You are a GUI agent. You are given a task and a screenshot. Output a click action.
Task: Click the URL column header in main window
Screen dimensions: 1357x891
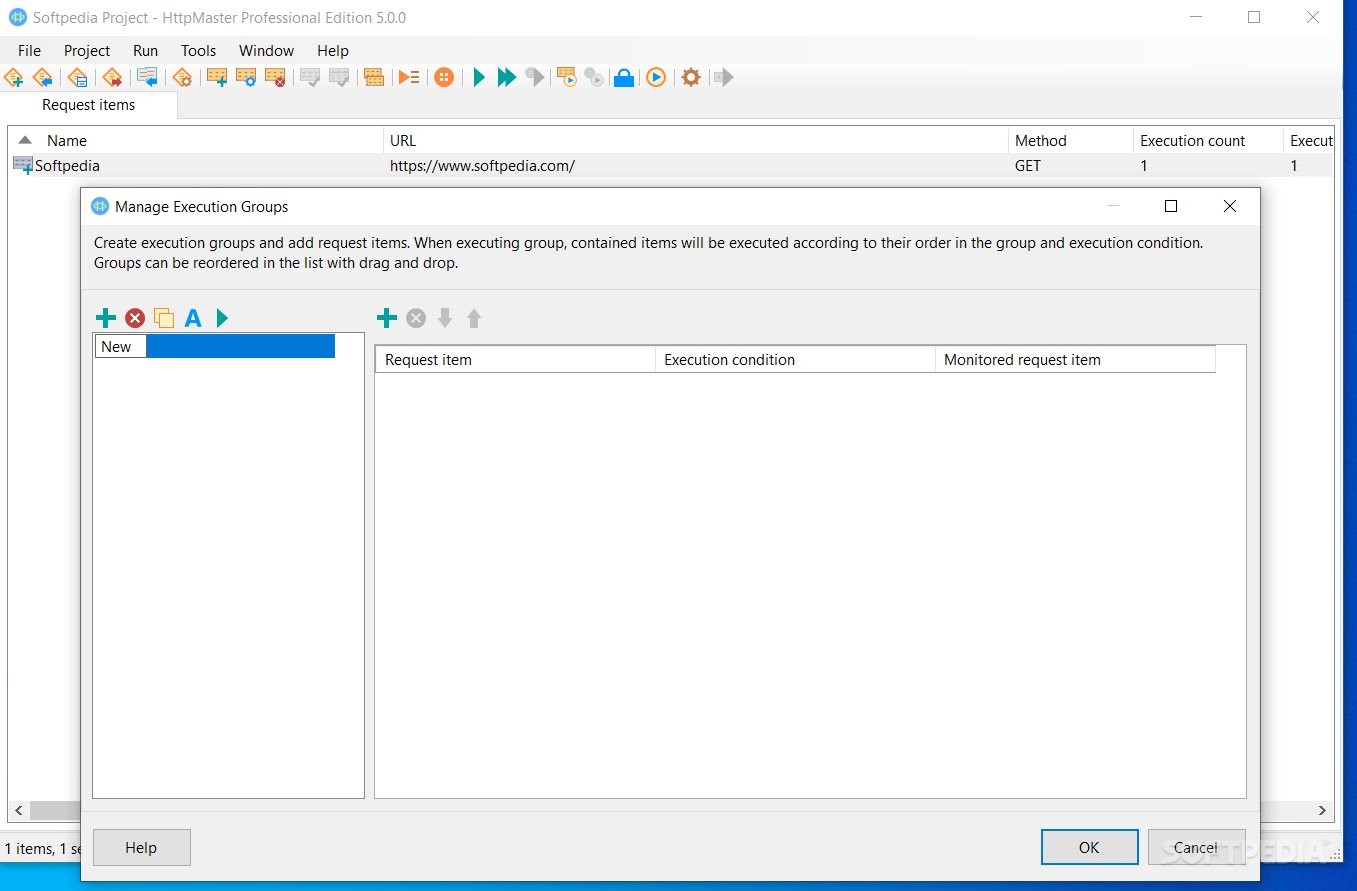pos(696,141)
